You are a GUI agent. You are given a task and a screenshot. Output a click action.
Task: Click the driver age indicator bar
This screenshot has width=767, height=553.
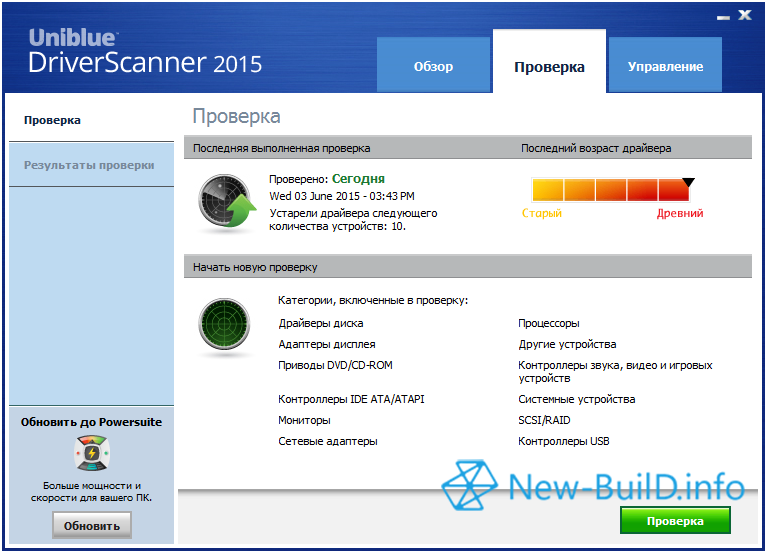[610, 190]
